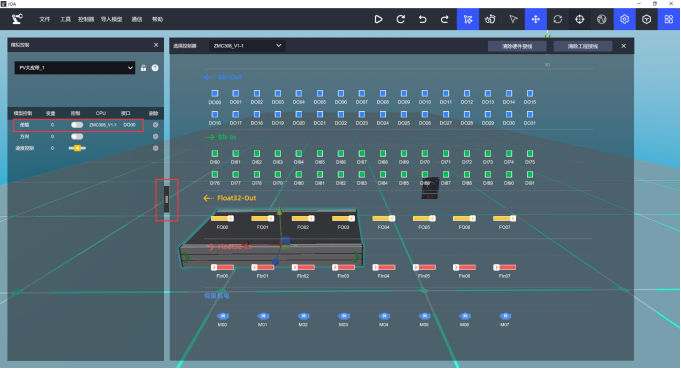Screen dimensions: 681x369
Task: Click the lock icon beside model dropdown
Action: pos(143,68)
